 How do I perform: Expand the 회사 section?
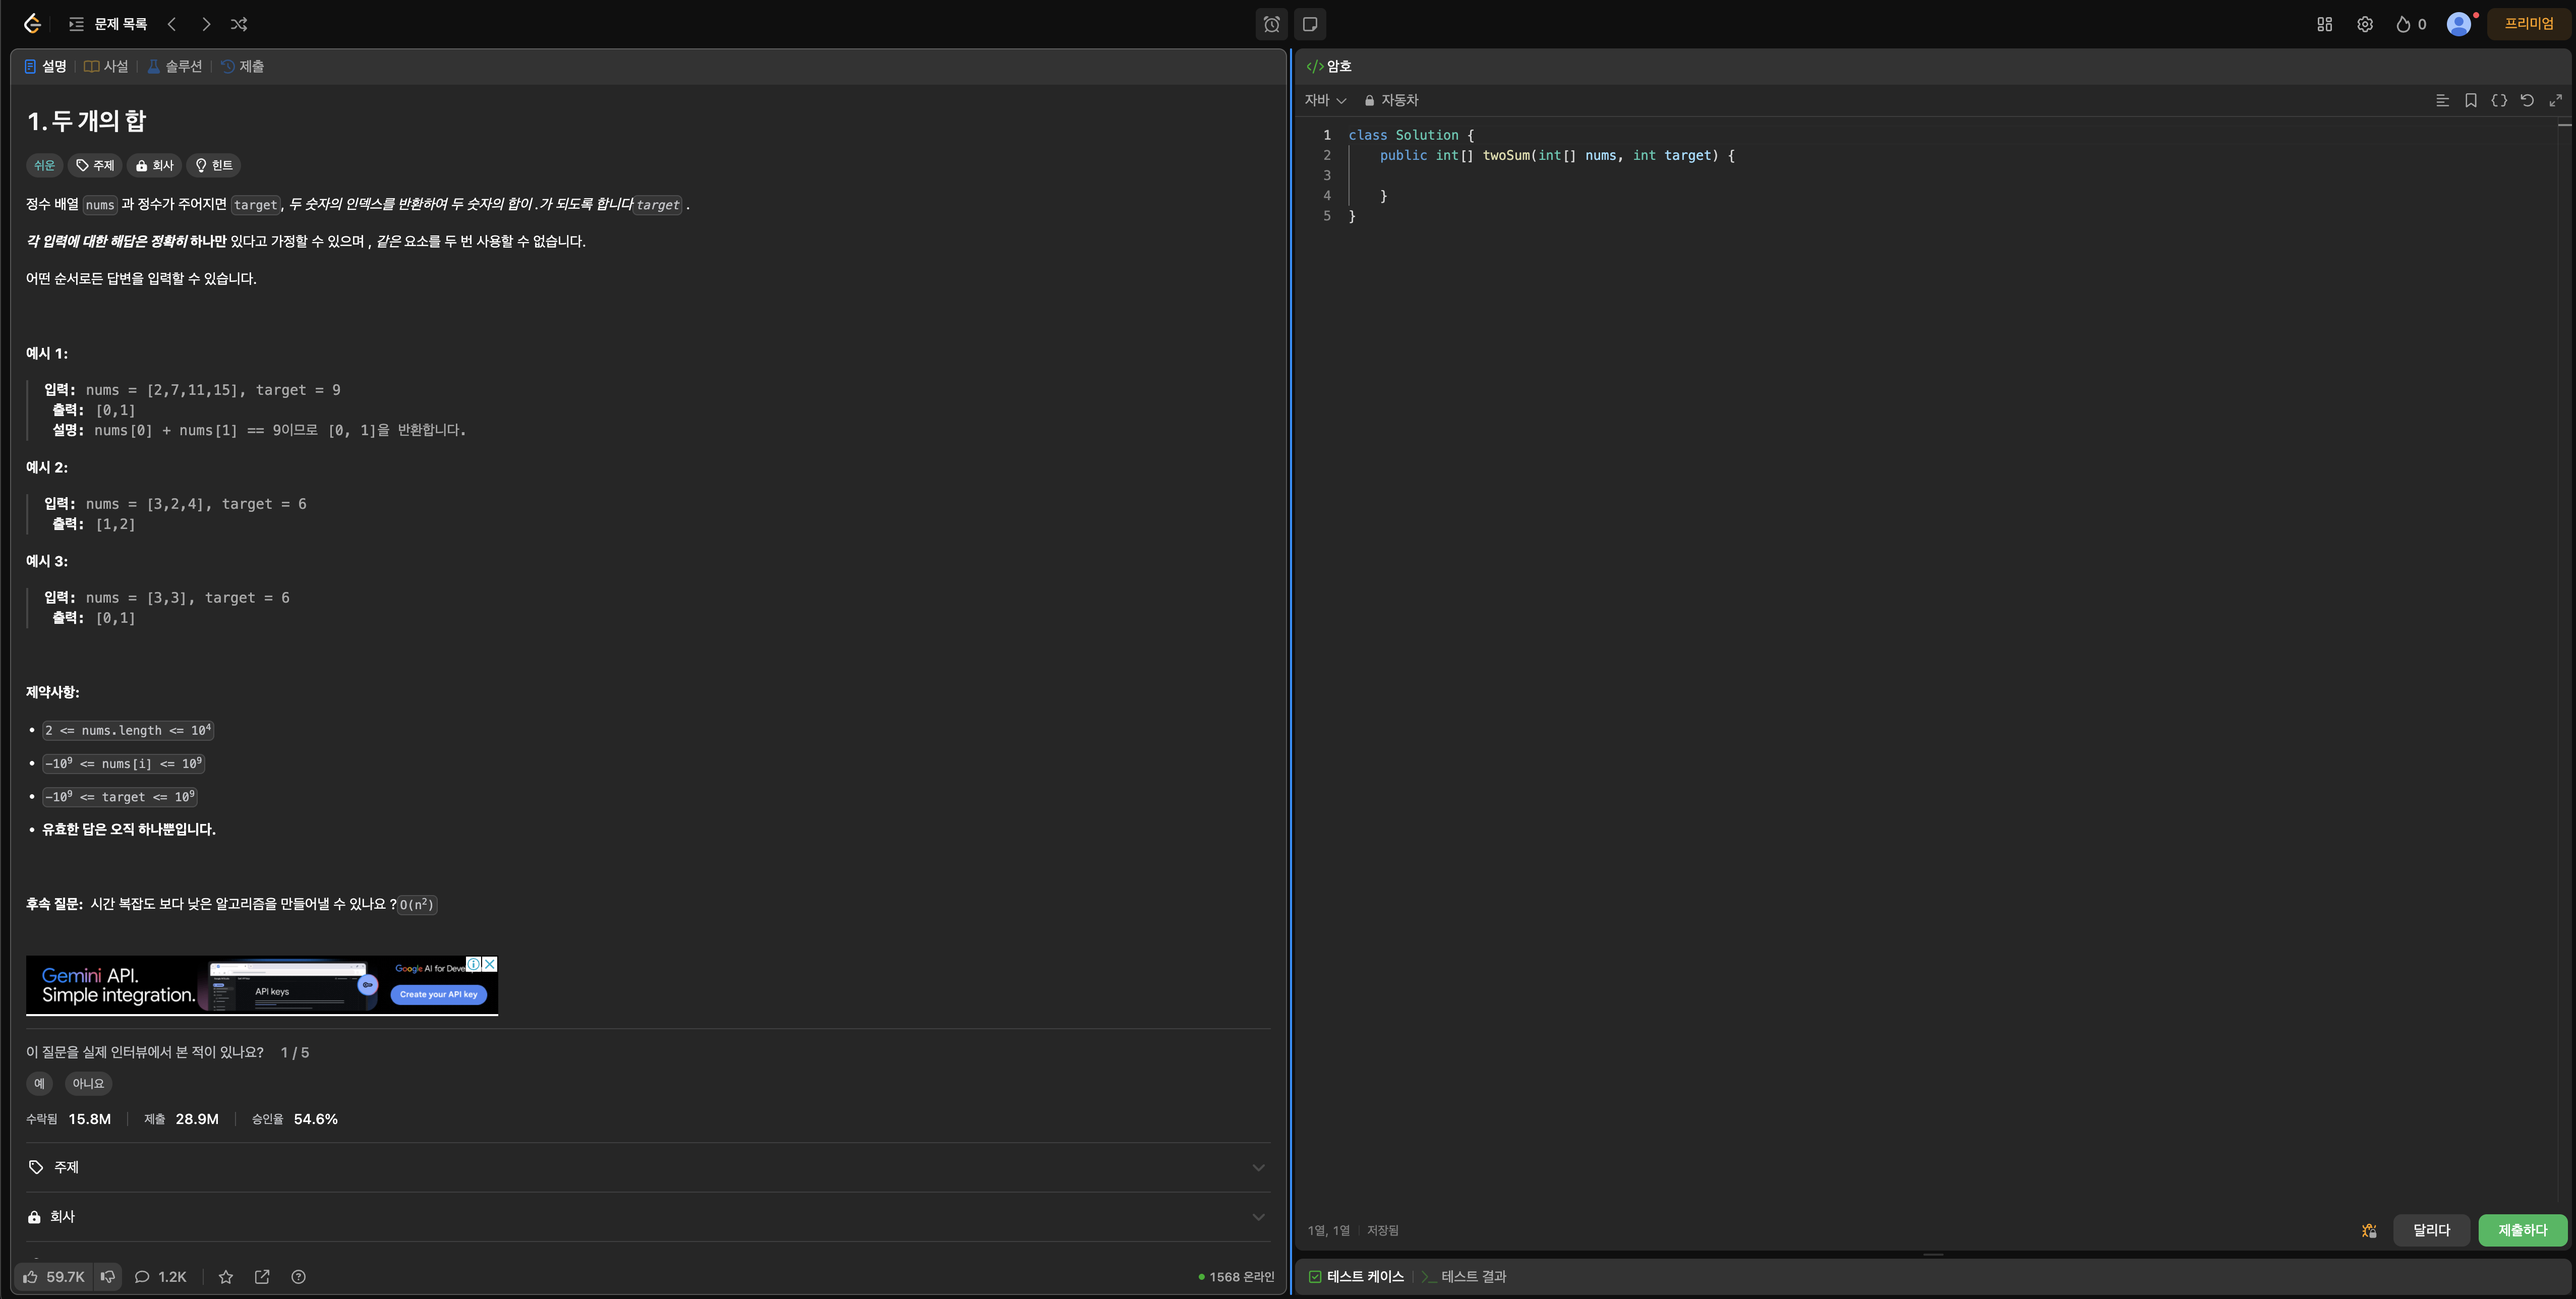pos(647,1217)
